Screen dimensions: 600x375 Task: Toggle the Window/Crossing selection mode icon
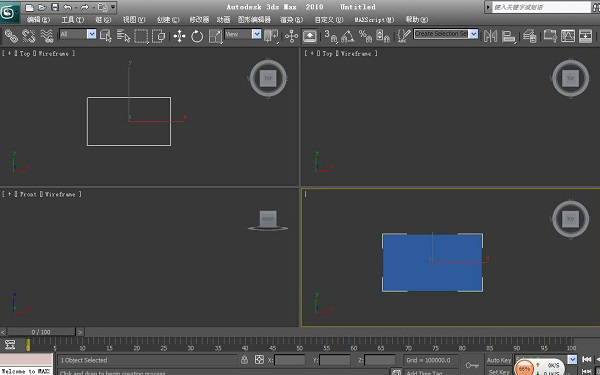pyautogui.click(x=158, y=36)
